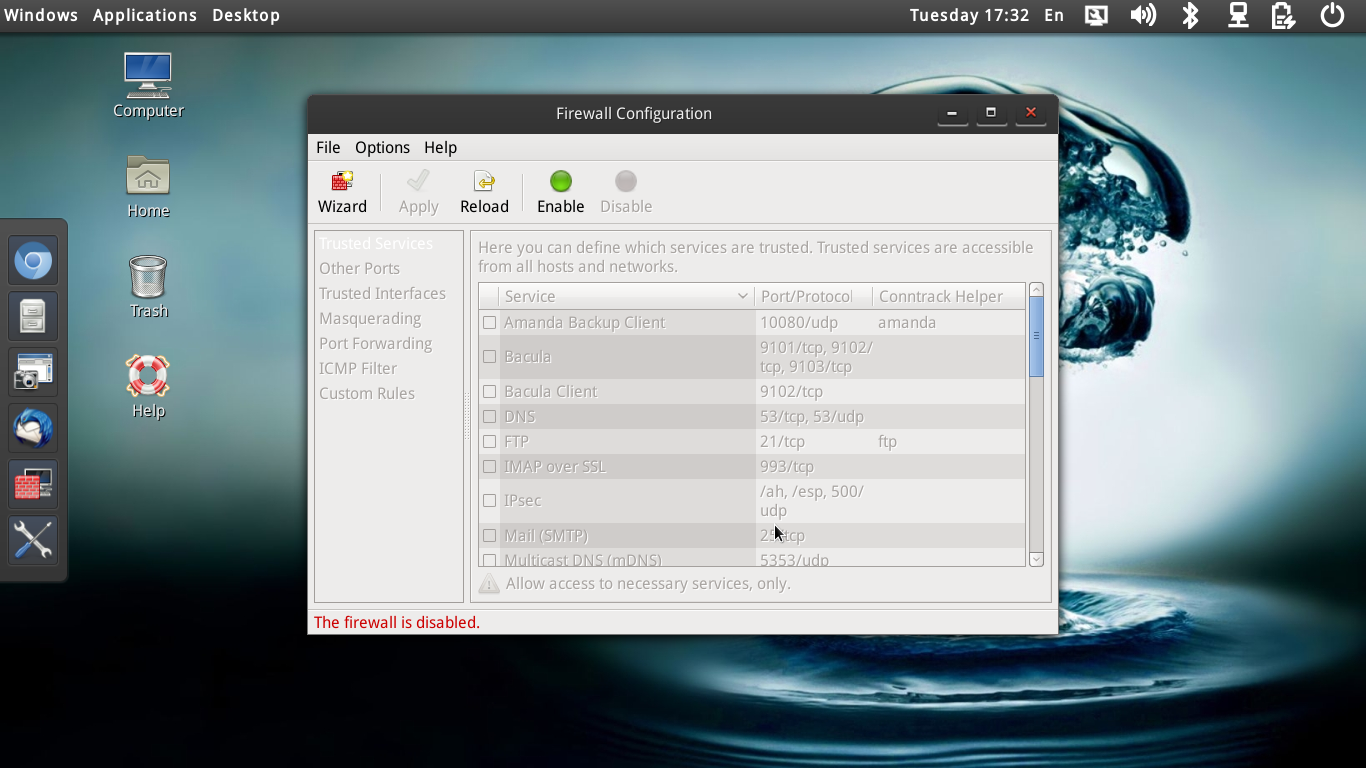Open the File menu
1366x768 pixels.
[x=328, y=147]
